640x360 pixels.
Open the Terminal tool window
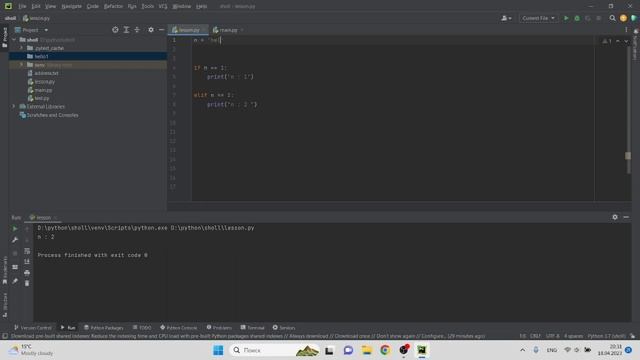tap(252, 328)
